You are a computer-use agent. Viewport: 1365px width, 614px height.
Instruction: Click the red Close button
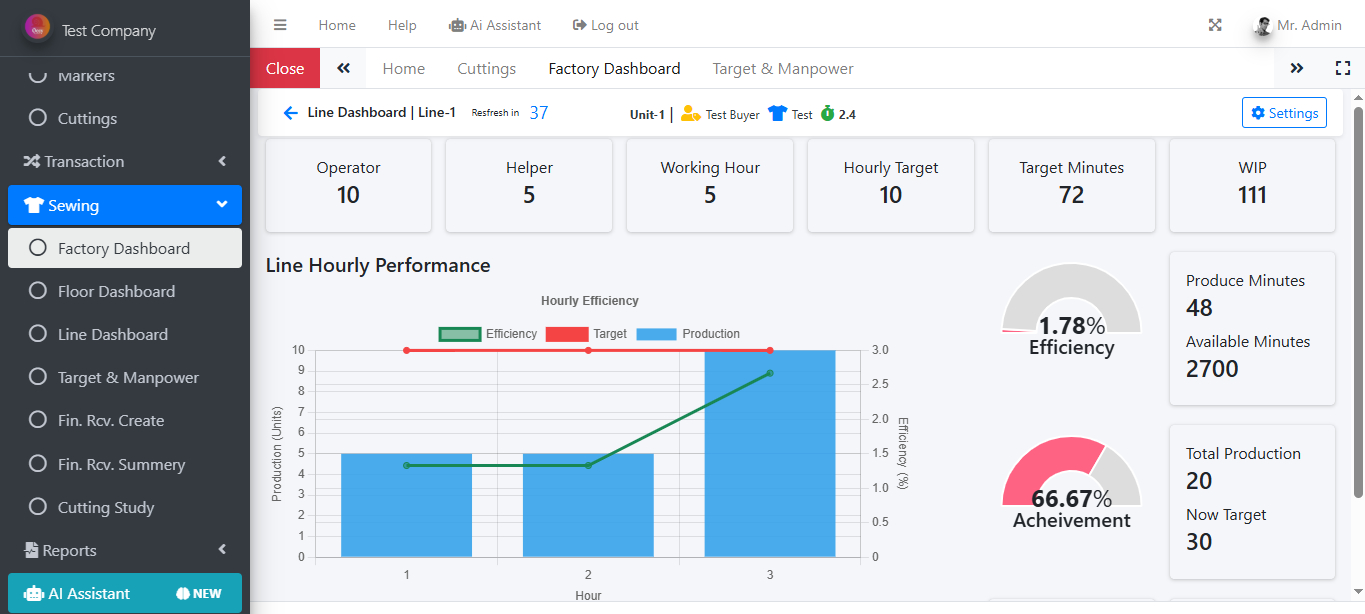pos(285,68)
